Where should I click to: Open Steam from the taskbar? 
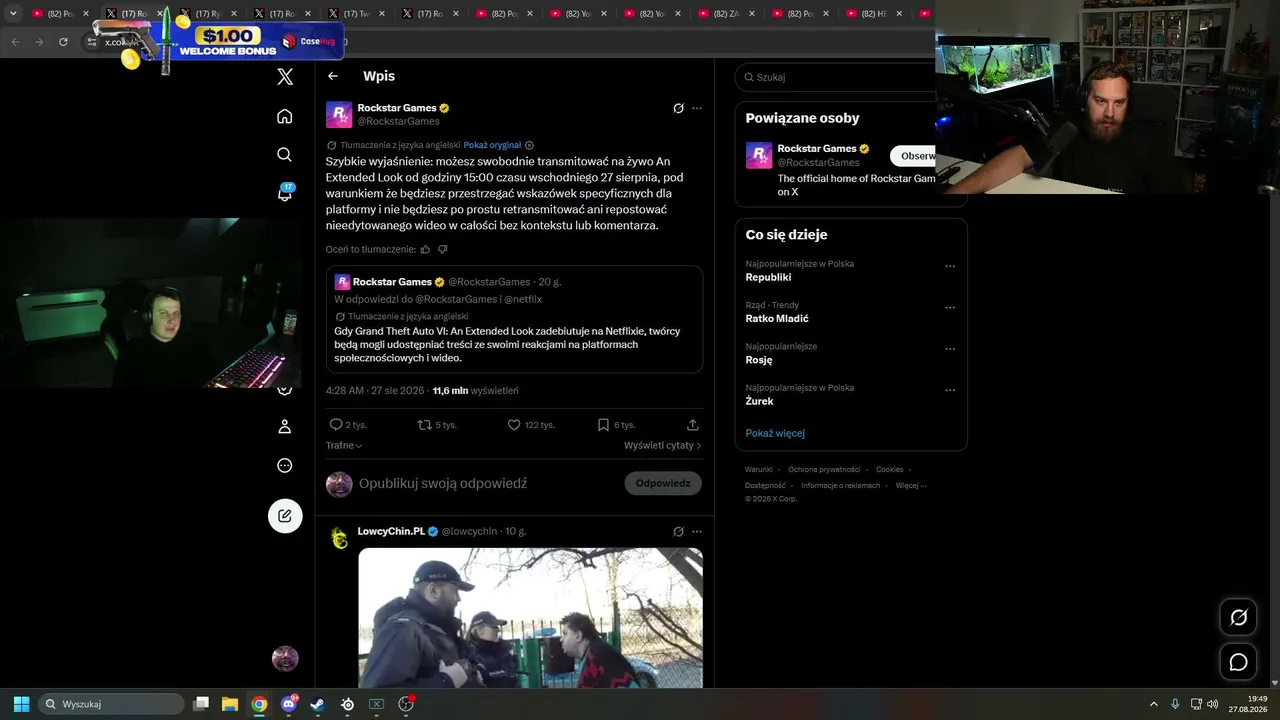tap(317, 704)
